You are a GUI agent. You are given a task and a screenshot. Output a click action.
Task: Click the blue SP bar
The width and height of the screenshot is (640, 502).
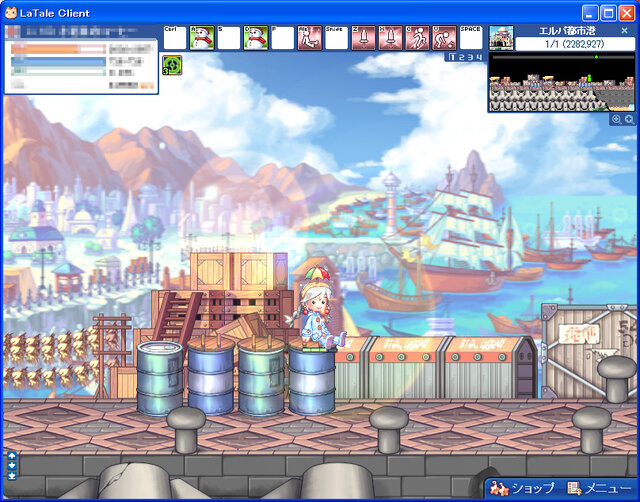58,62
